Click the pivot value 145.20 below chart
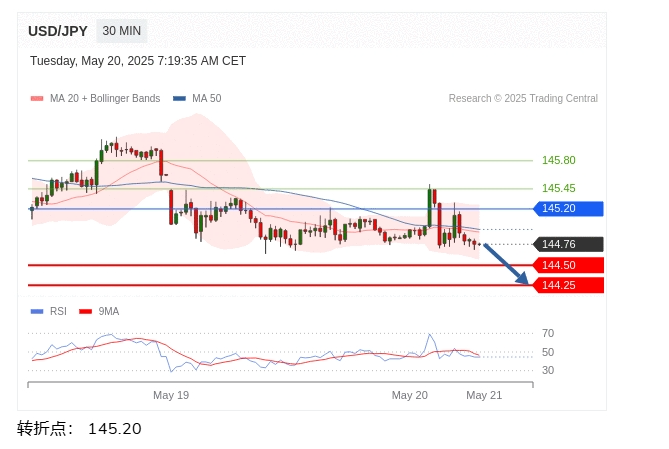 click(x=115, y=429)
